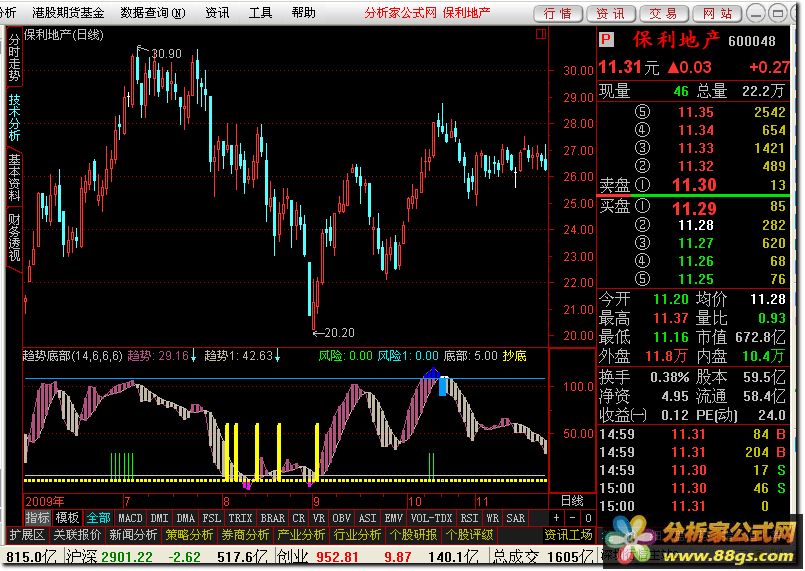The height and width of the screenshot is (571, 805).
Task: Open the 资讯 menu
Action: click(217, 13)
